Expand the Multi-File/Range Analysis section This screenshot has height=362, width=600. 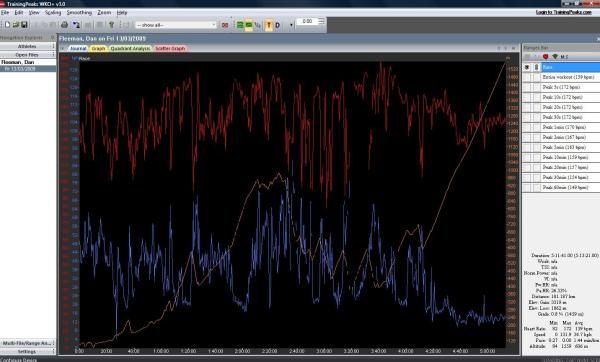pos(28,343)
